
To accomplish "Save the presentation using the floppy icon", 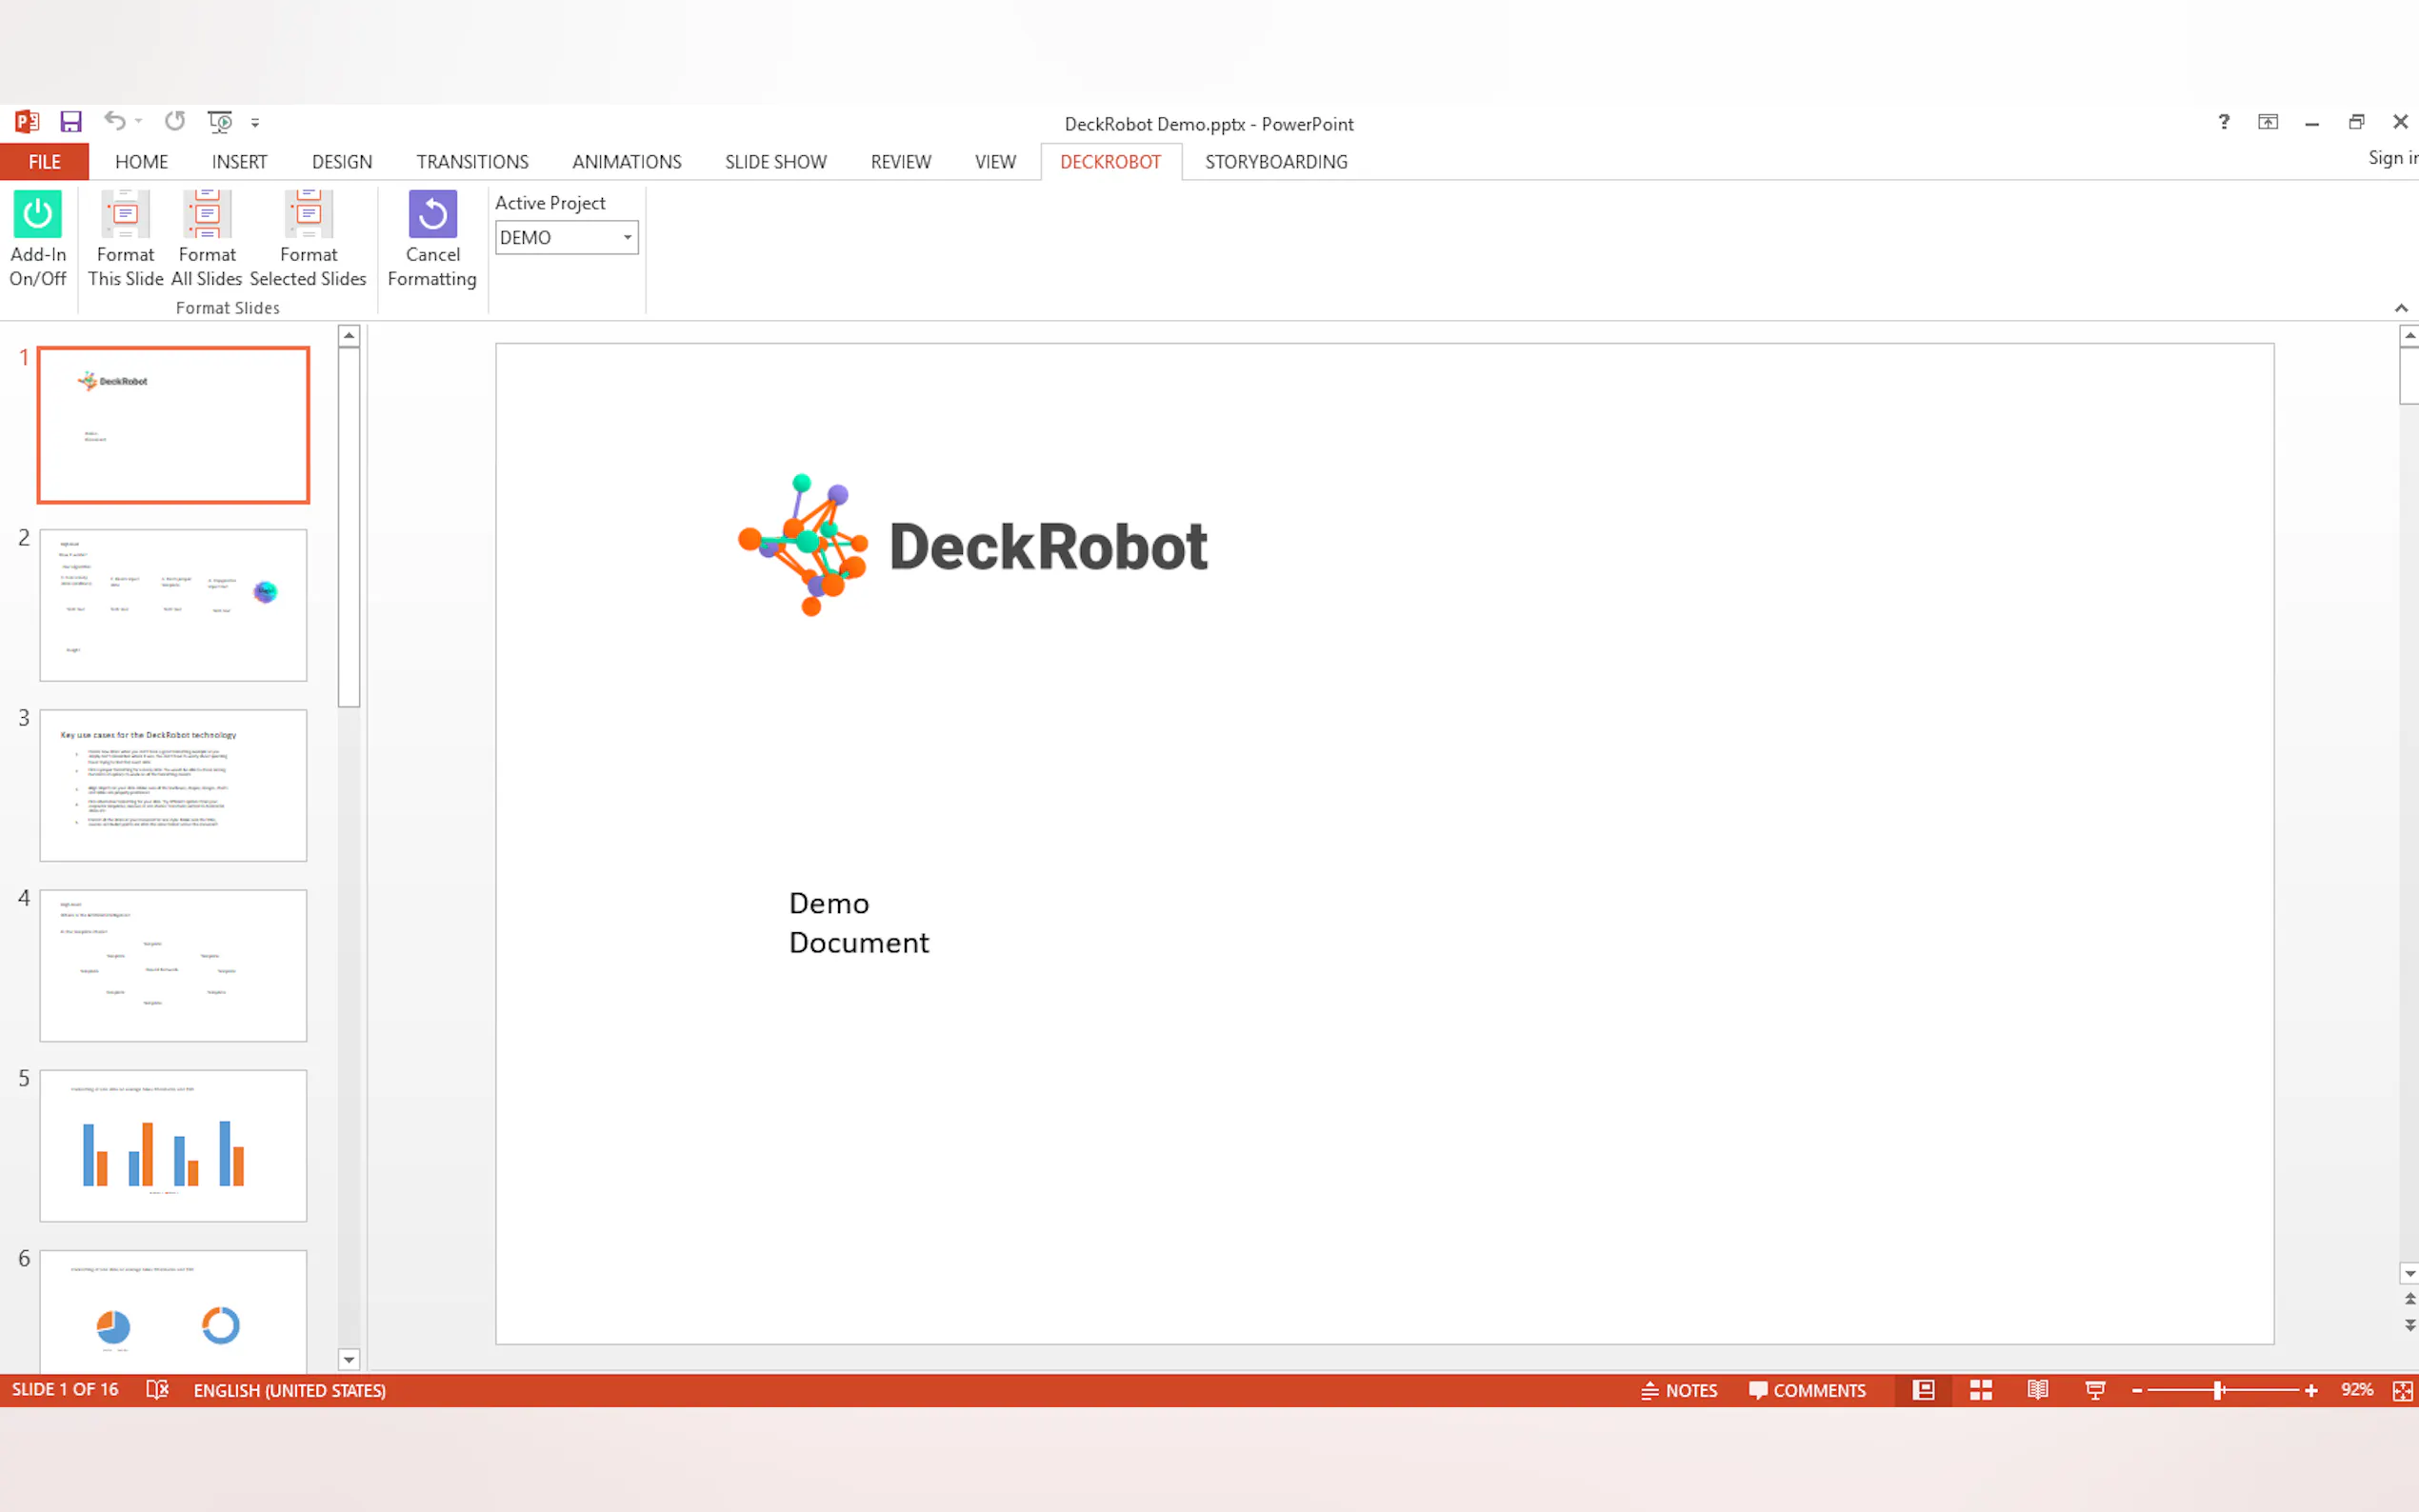I will click(x=70, y=122).
